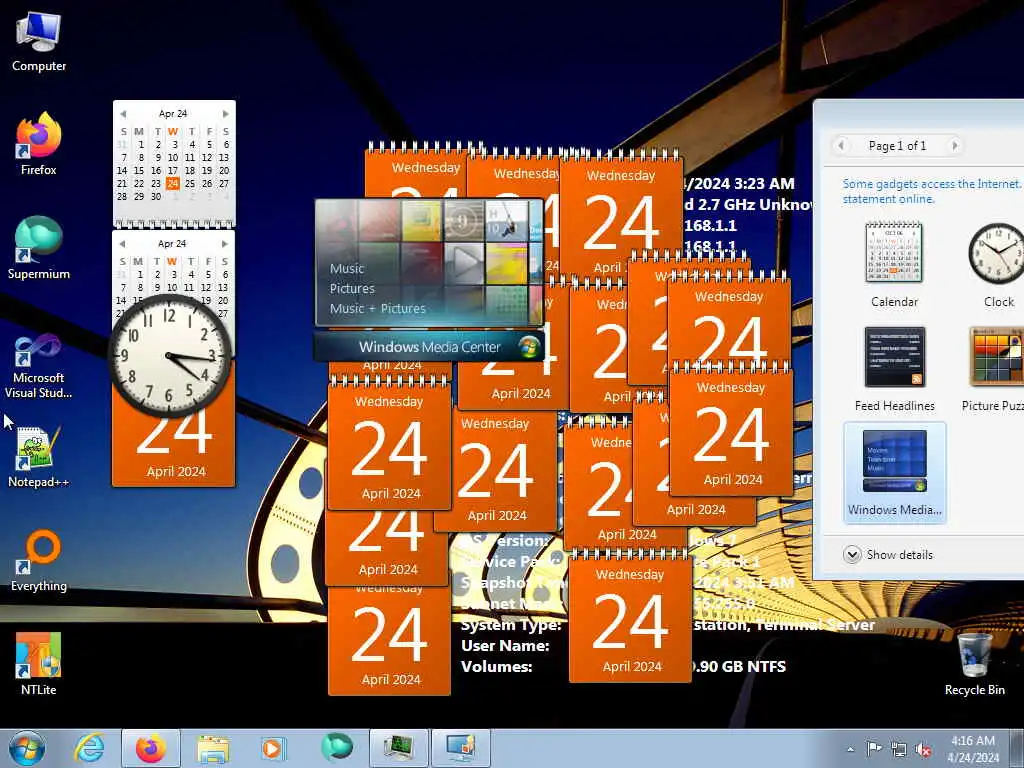The height and width of the screenshot is (768, 1024).
Task: Open the Recycle Bin icon
Action: click(x=974, y=664)
